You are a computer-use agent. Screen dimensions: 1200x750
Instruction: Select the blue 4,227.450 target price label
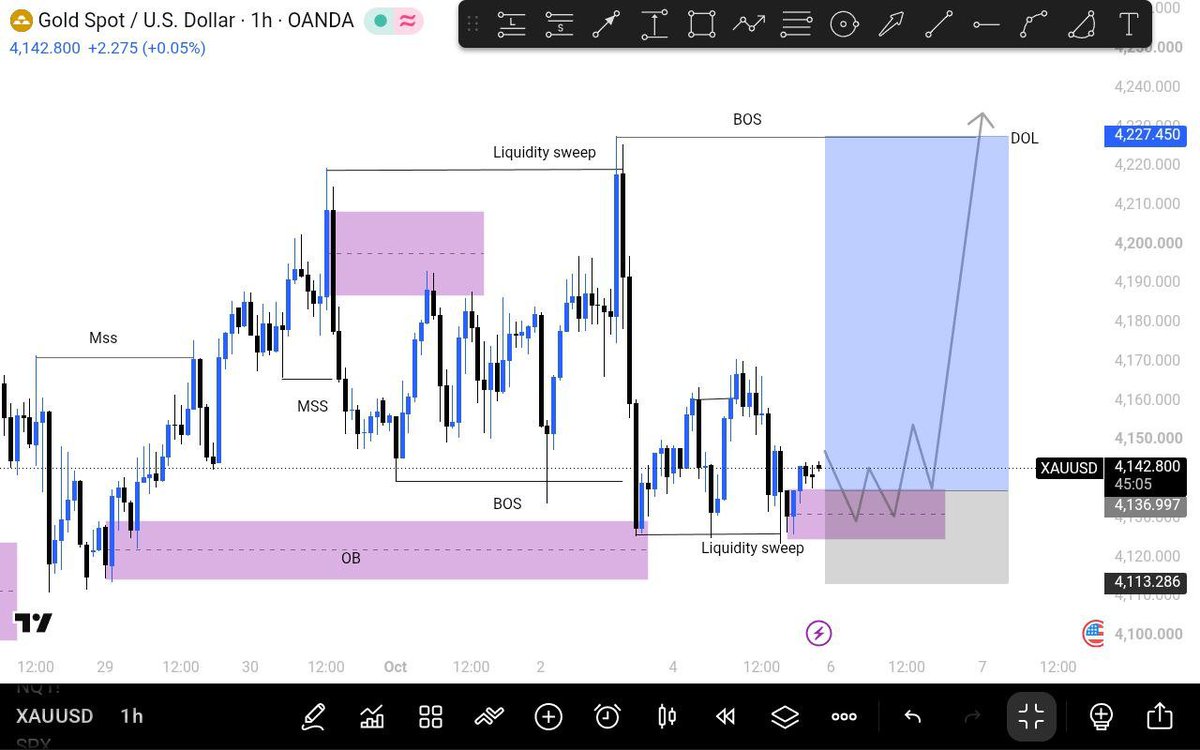(1148, 135)
